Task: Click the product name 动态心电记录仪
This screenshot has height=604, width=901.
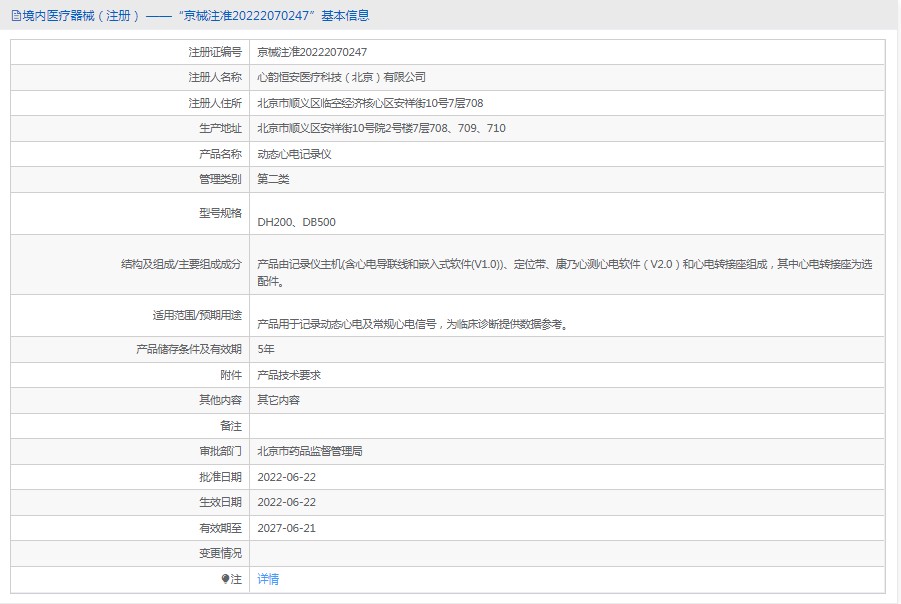Action: point(294,154)
